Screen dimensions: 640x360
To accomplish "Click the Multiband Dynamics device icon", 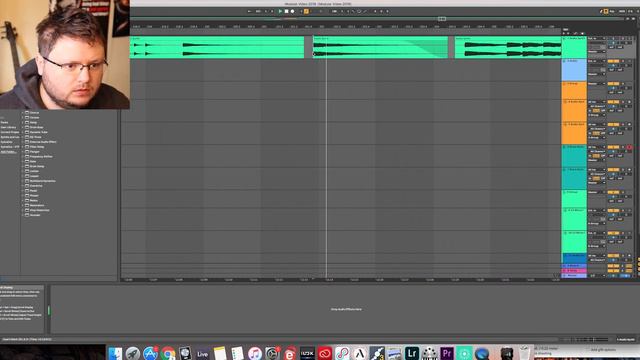I will click(27, 181).
